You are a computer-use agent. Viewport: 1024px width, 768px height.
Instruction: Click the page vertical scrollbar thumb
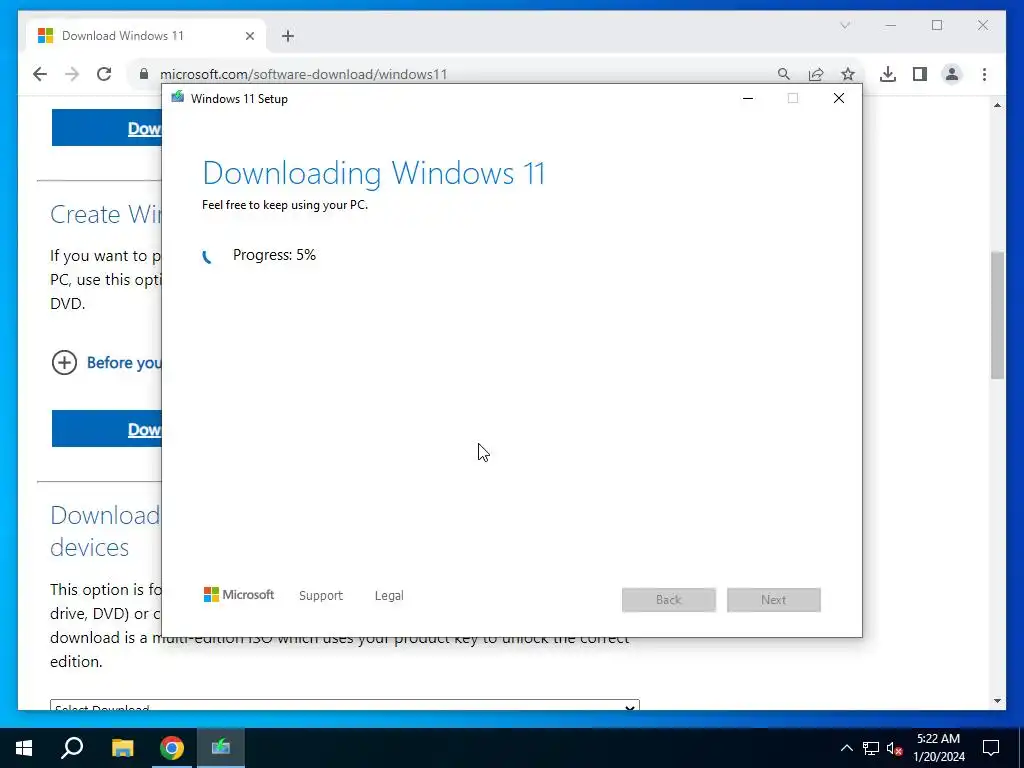[997, 315]
